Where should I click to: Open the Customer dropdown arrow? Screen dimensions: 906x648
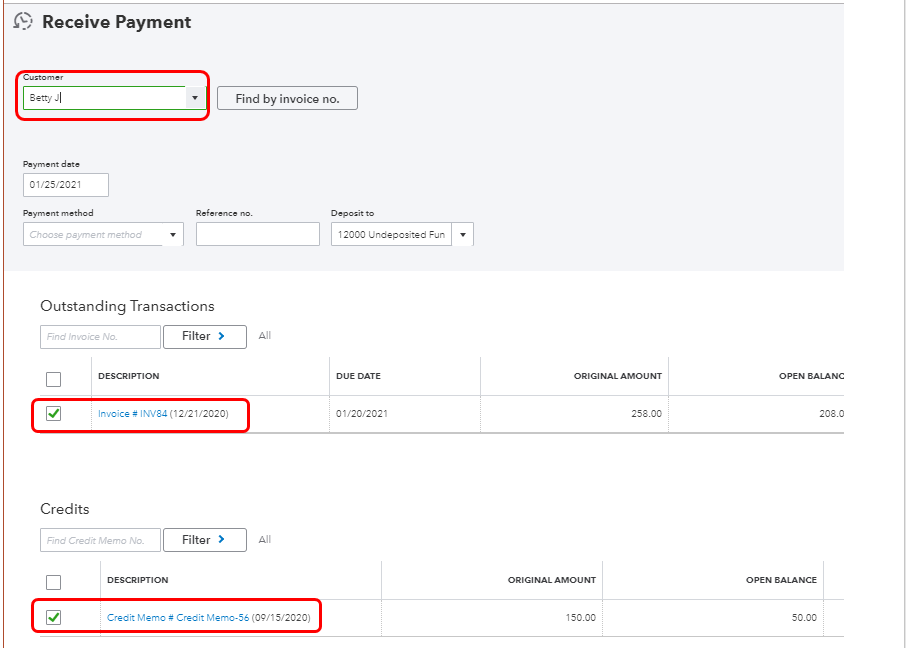click(x=195, y=98)
